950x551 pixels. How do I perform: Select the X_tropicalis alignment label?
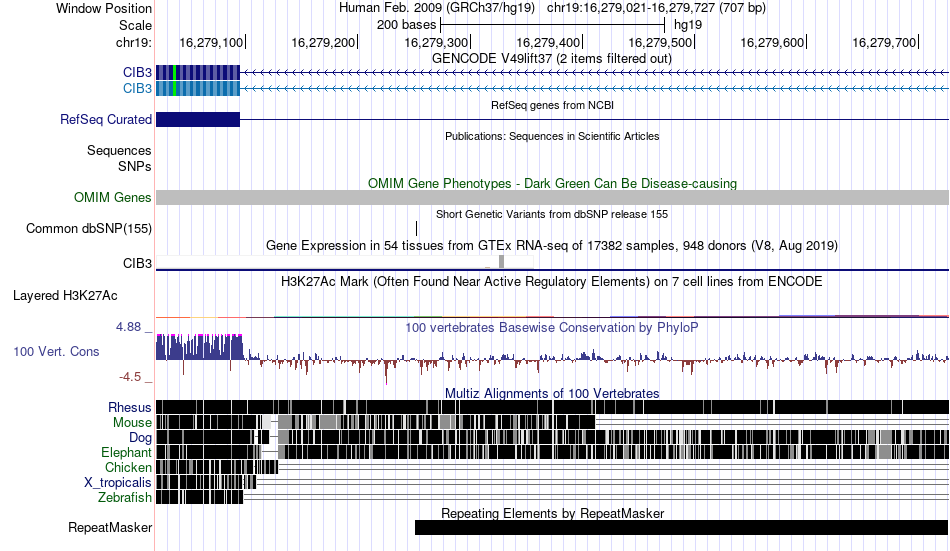118,483
